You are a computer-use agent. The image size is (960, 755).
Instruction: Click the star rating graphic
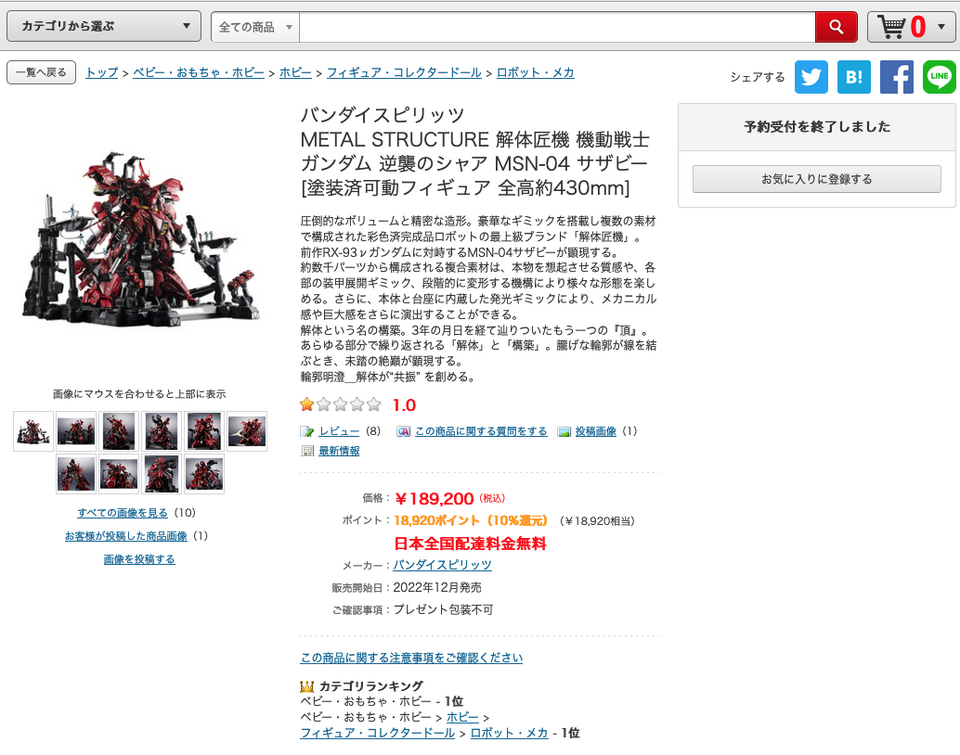click(x=340, y=404)
